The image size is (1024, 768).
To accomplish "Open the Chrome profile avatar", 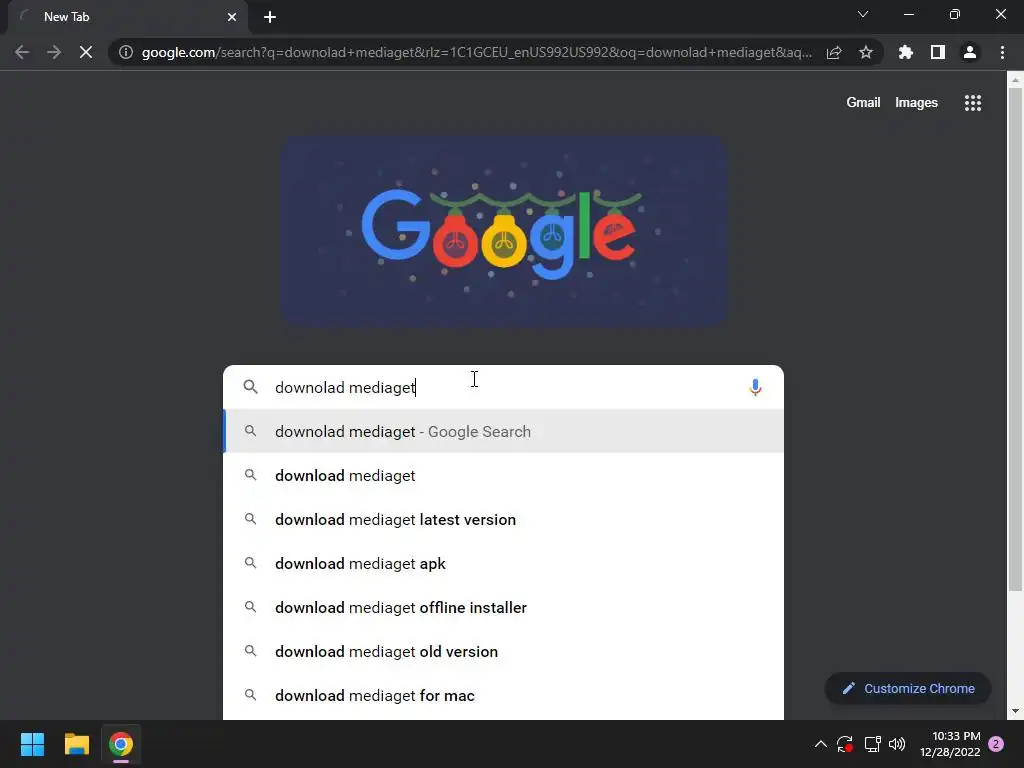I will point(970,52).
